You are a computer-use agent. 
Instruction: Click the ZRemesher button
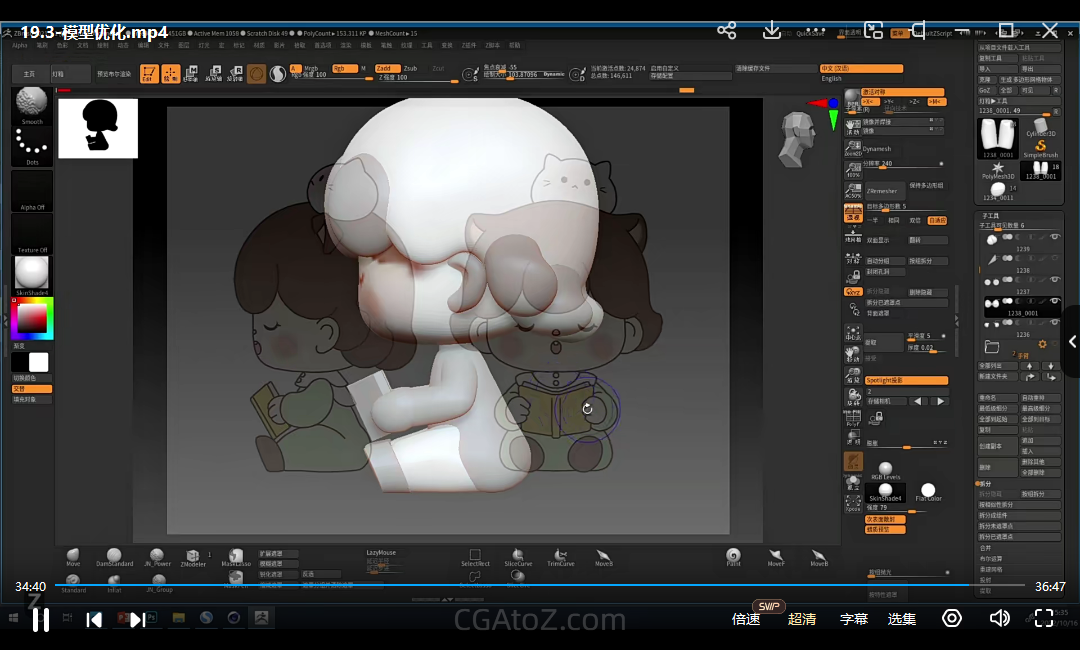tap(883, 190)
